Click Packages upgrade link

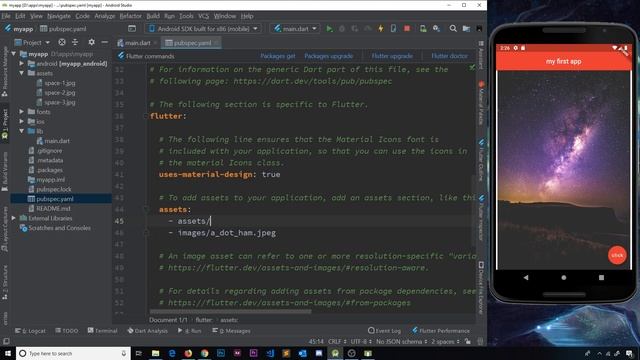pyautogui.click(x=329, y=56)
